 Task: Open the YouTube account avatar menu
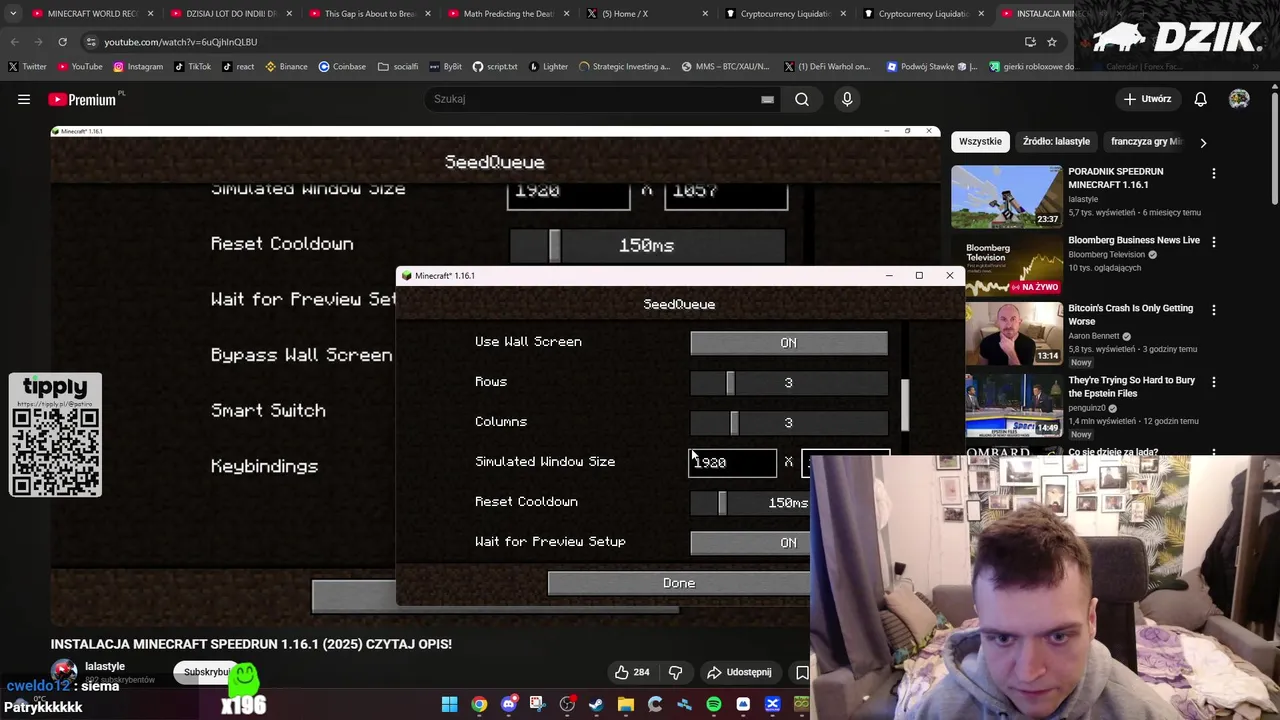pos(1239,99)
